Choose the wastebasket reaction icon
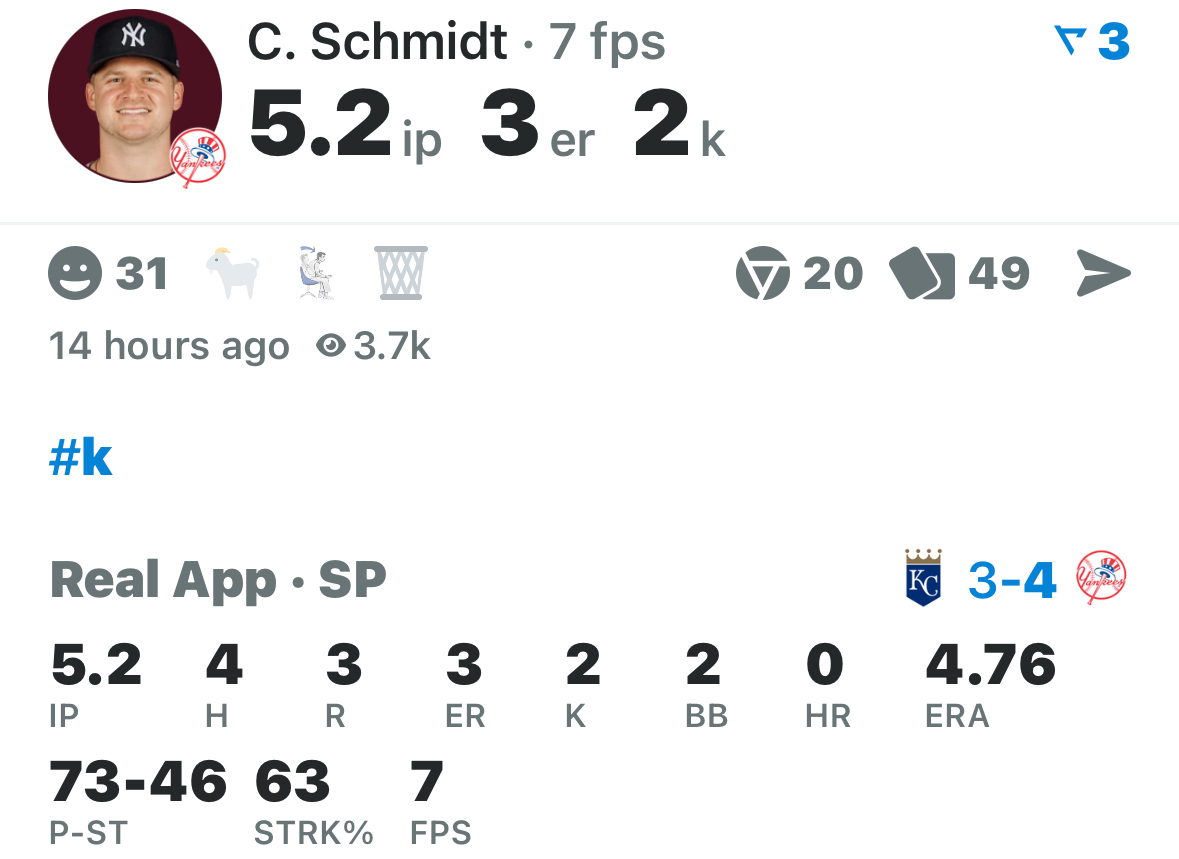The width and height of the screenshot is (1179, 859). click(401, 273)
